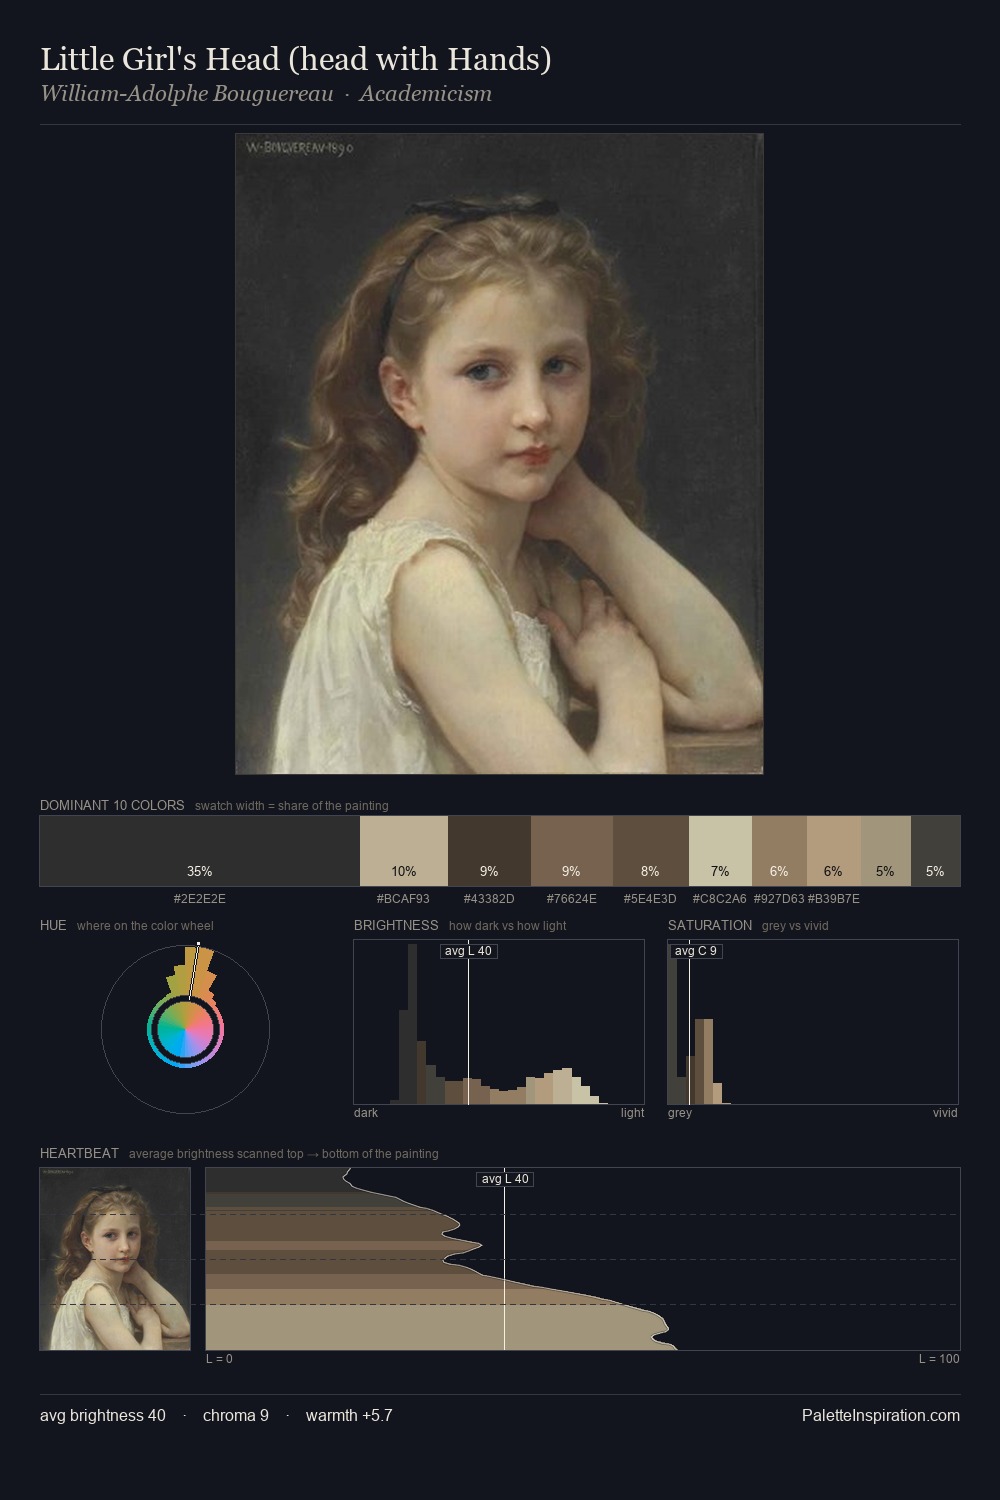Choose the 6% light tan #B39B7E swatch
This screenshot has height=1500, width=1000.
coord(833,851)
